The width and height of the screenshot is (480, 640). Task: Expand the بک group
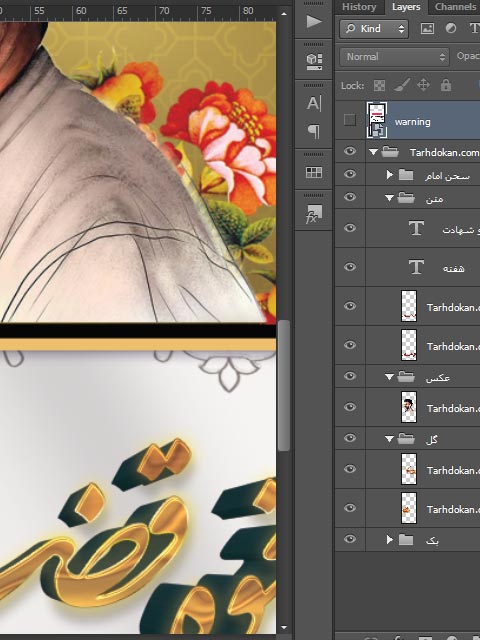coord(389,540)
